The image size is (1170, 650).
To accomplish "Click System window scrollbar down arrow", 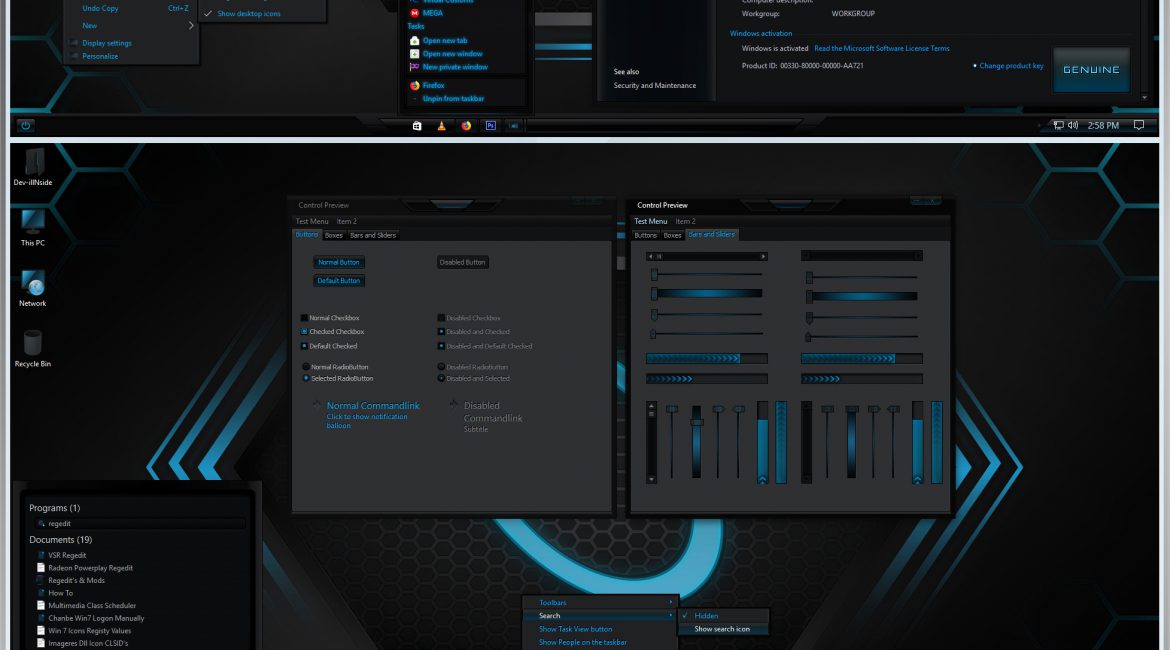I will [1145, 97].
